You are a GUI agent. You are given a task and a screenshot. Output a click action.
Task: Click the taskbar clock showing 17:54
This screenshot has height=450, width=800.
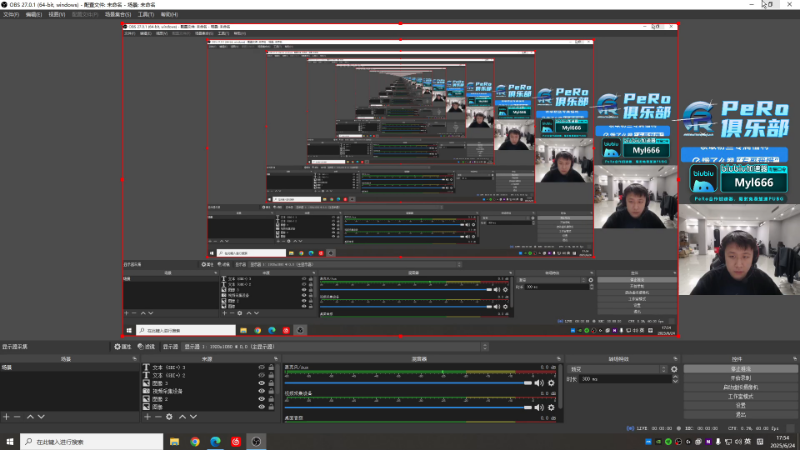(783, 442)
